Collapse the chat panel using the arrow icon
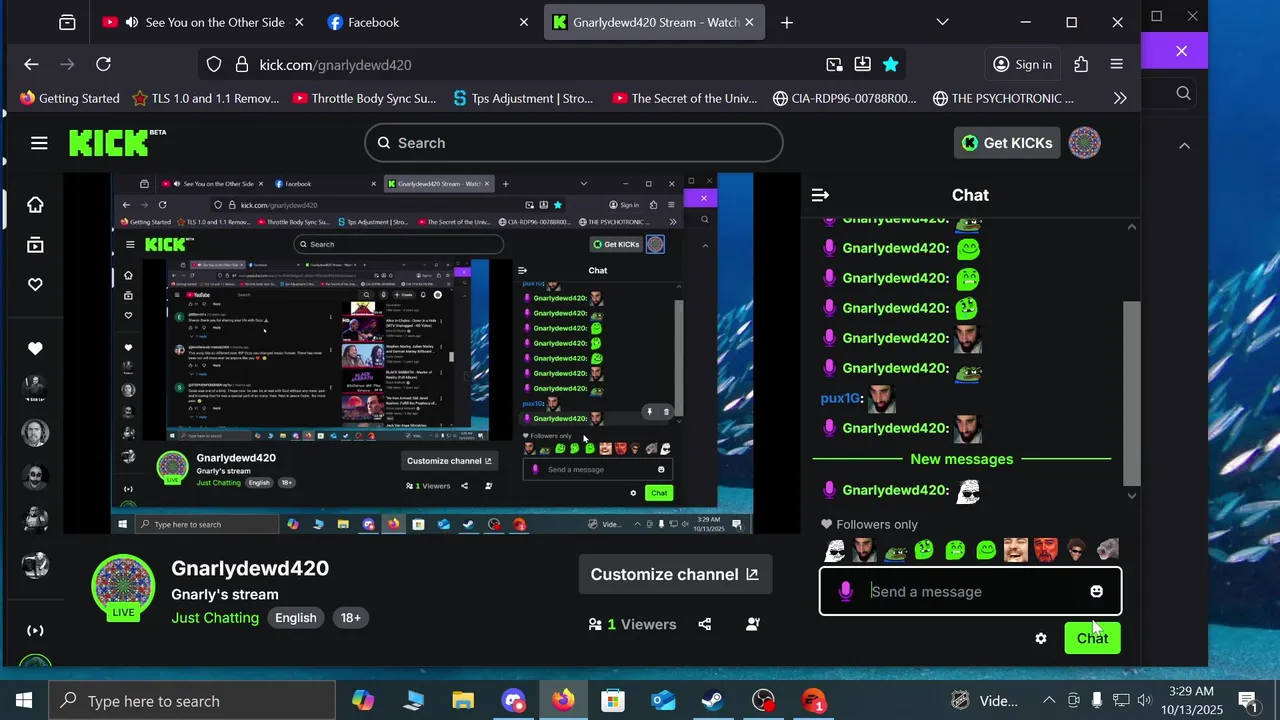 (820, 195)
